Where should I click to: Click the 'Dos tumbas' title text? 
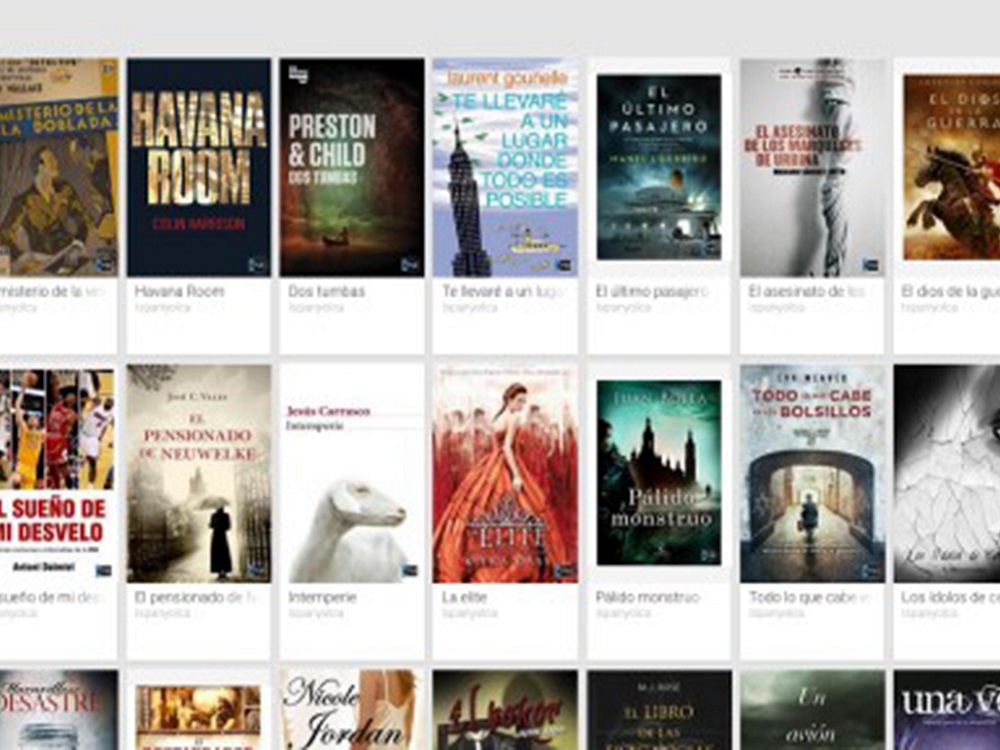pos(327,291)
